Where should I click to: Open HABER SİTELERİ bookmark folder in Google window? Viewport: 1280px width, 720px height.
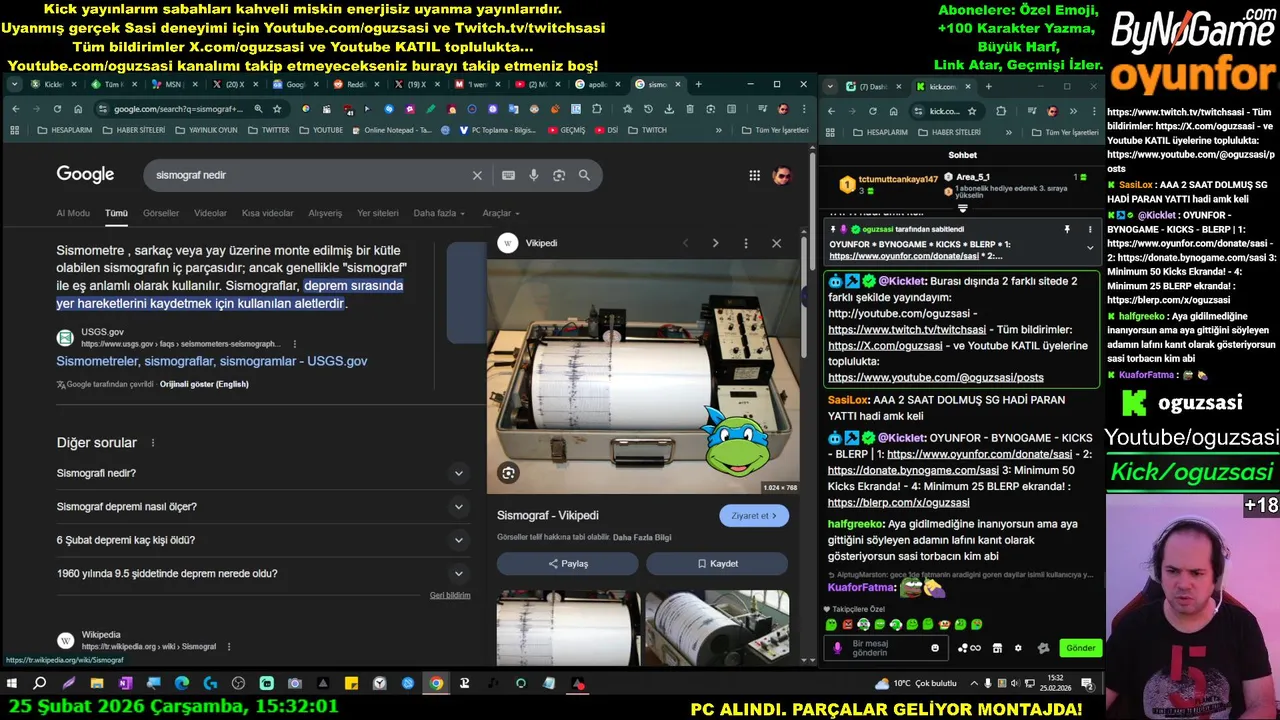coord(134,130)
